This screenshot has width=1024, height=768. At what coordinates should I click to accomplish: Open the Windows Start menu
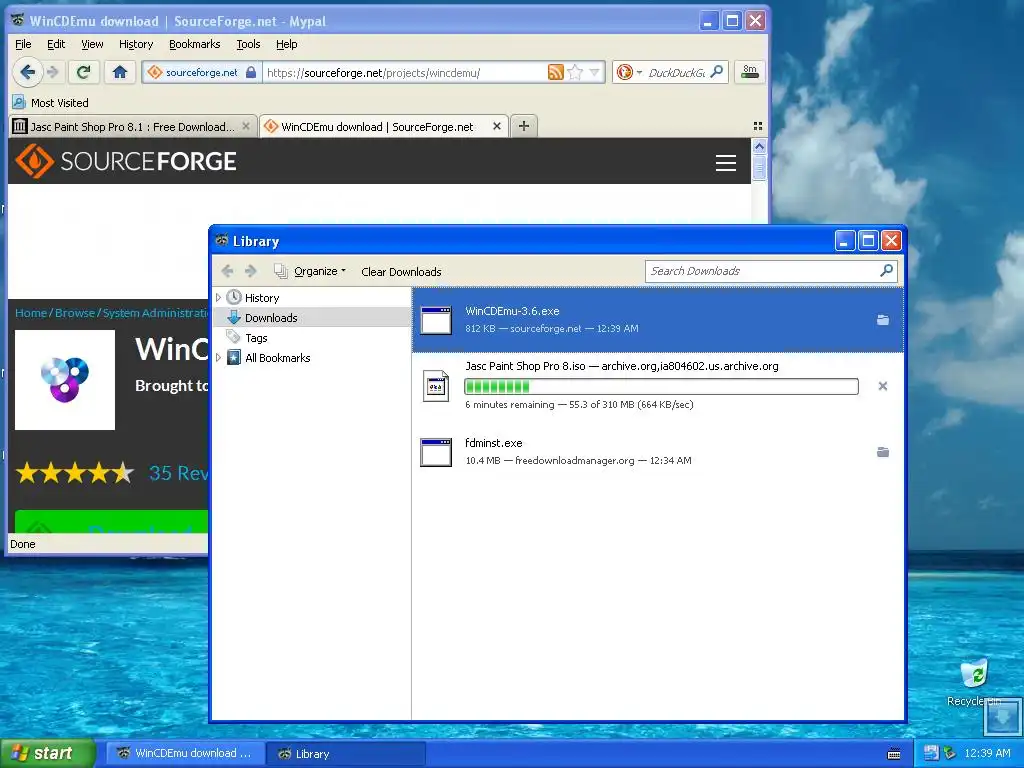tap(47, 753)
